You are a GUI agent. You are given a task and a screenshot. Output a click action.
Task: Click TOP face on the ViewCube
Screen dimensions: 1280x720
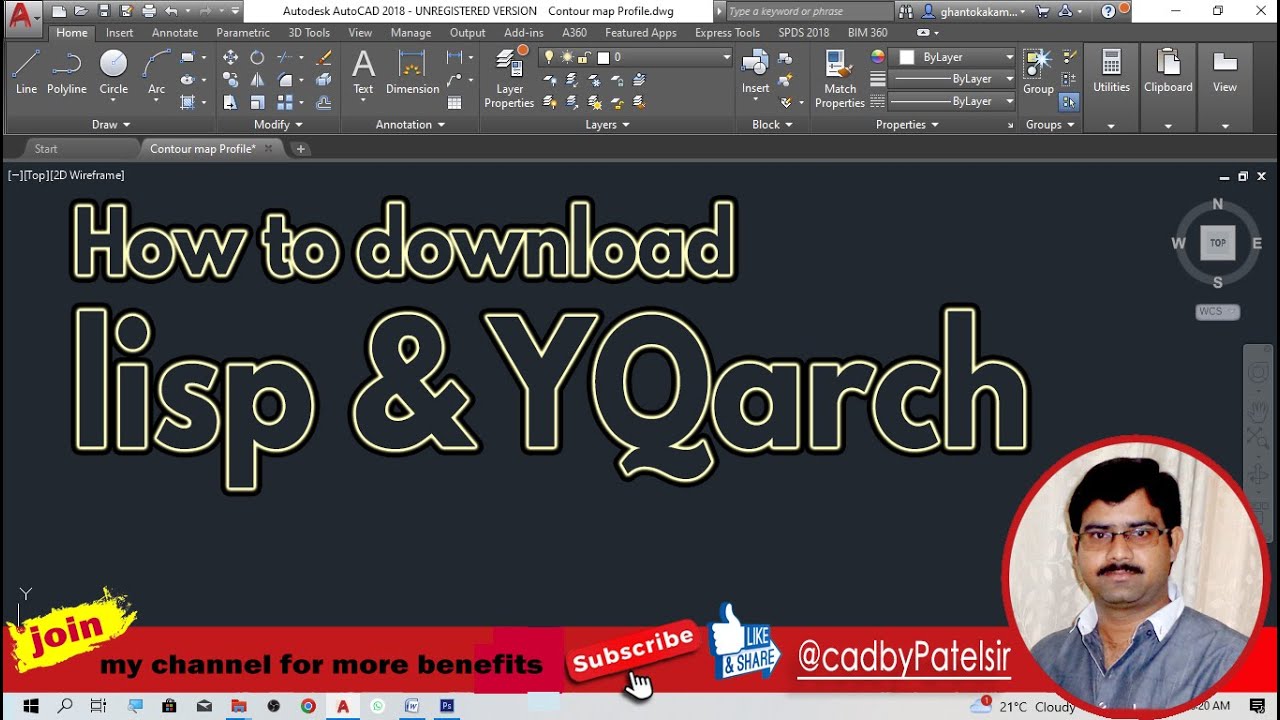[1217, 243]
